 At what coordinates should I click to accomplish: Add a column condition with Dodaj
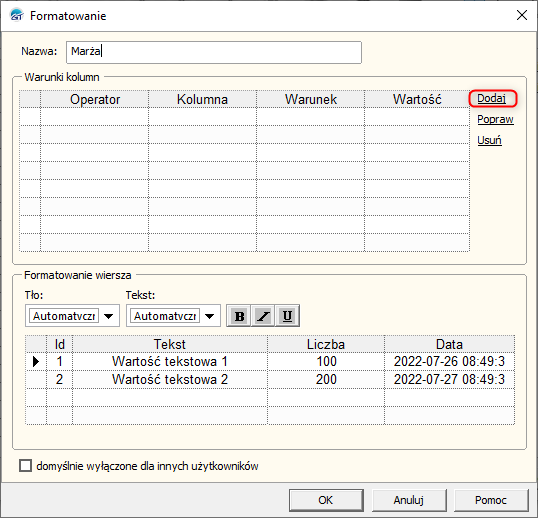(x=491, y=98)
